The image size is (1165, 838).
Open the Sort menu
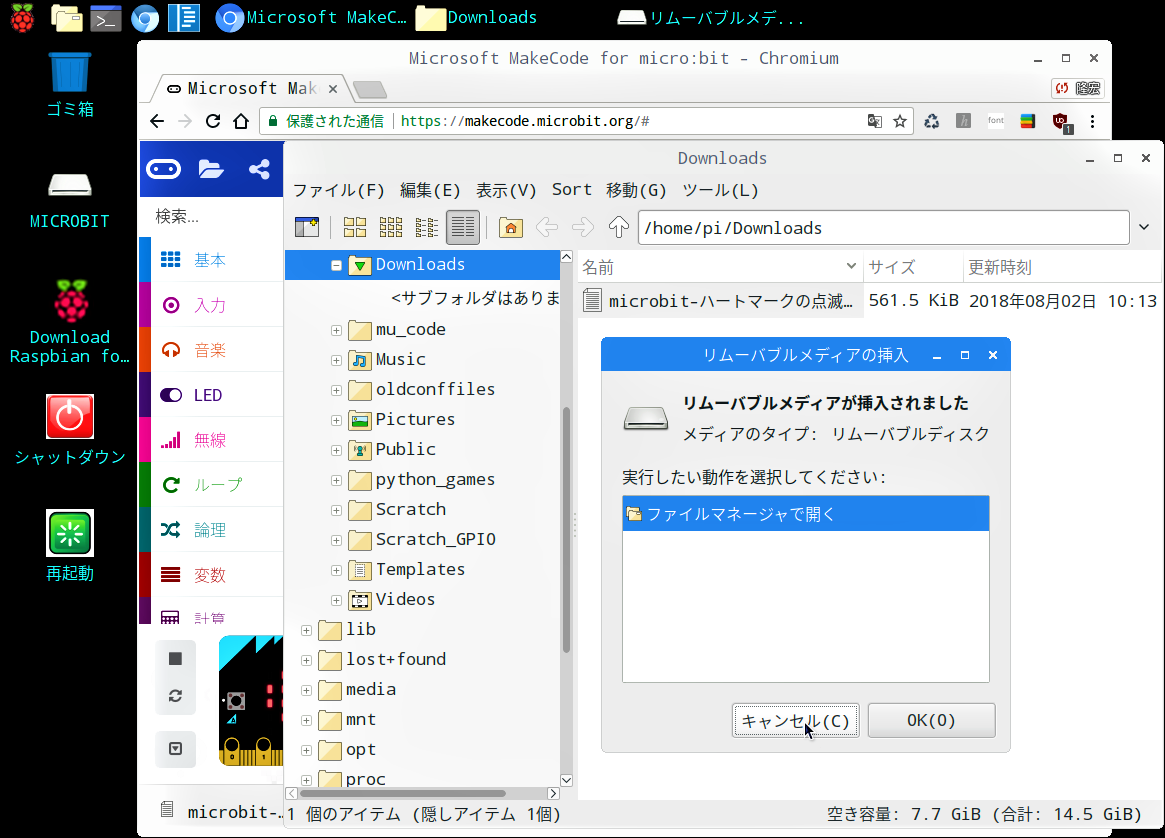[571, 190]
